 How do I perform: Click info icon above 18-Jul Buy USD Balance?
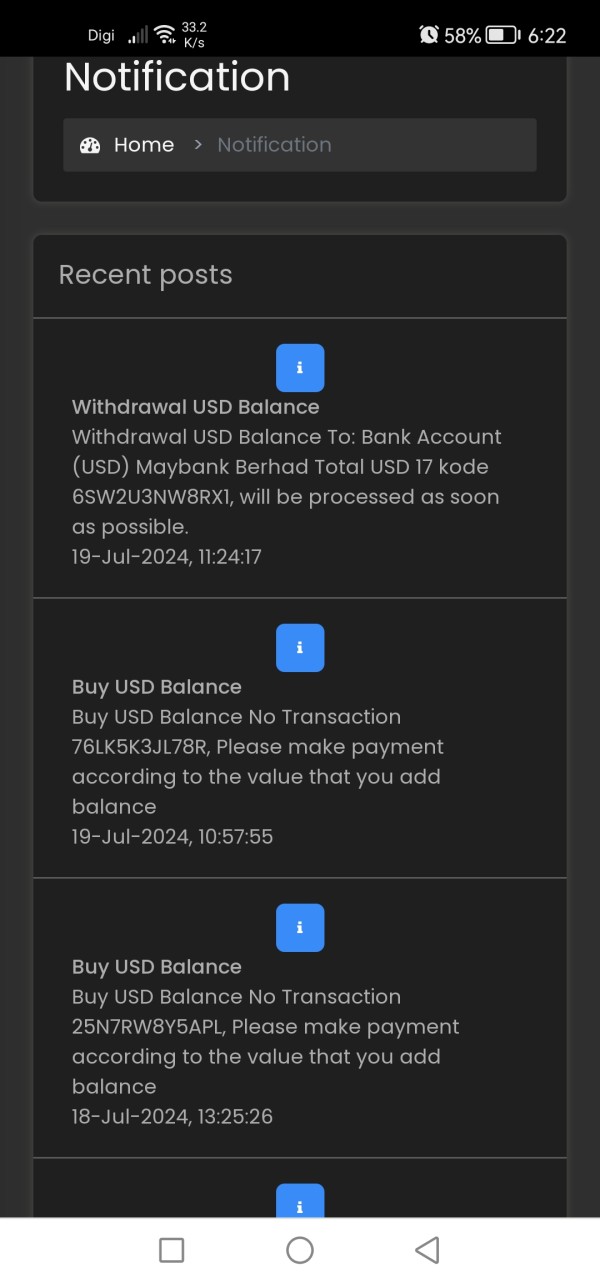pyautogui.click(x=300, y=927)
